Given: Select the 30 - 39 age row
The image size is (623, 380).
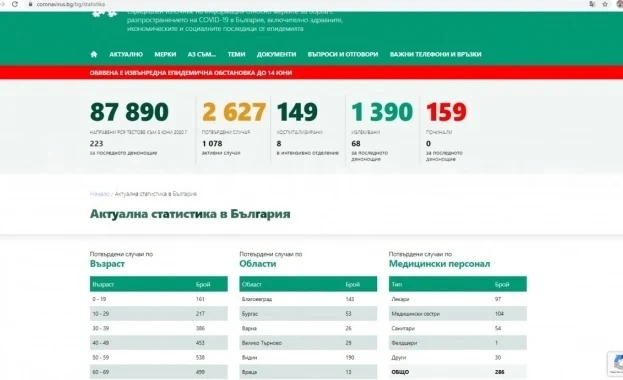Looking at the screenshot, I should click(159, 328).
